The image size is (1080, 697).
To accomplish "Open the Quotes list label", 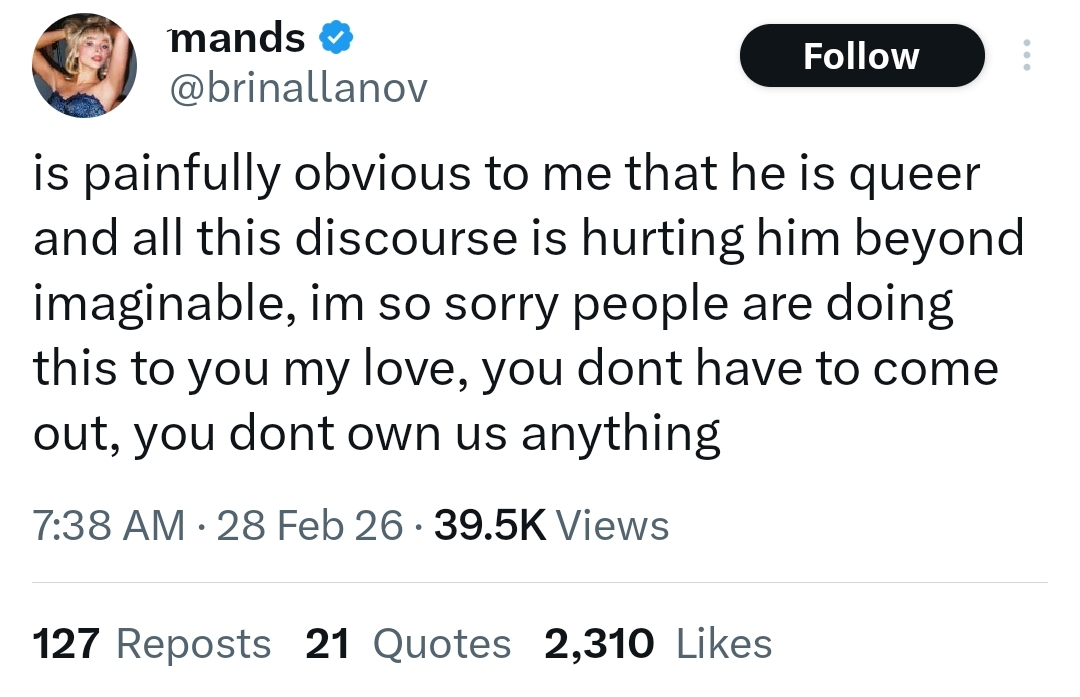I will coord(441,644).
